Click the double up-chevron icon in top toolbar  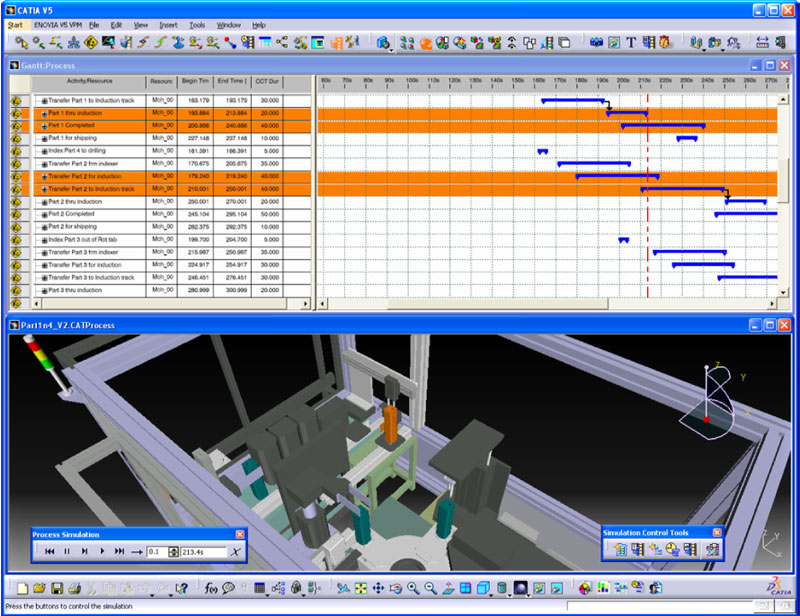(x=512, y=43)
